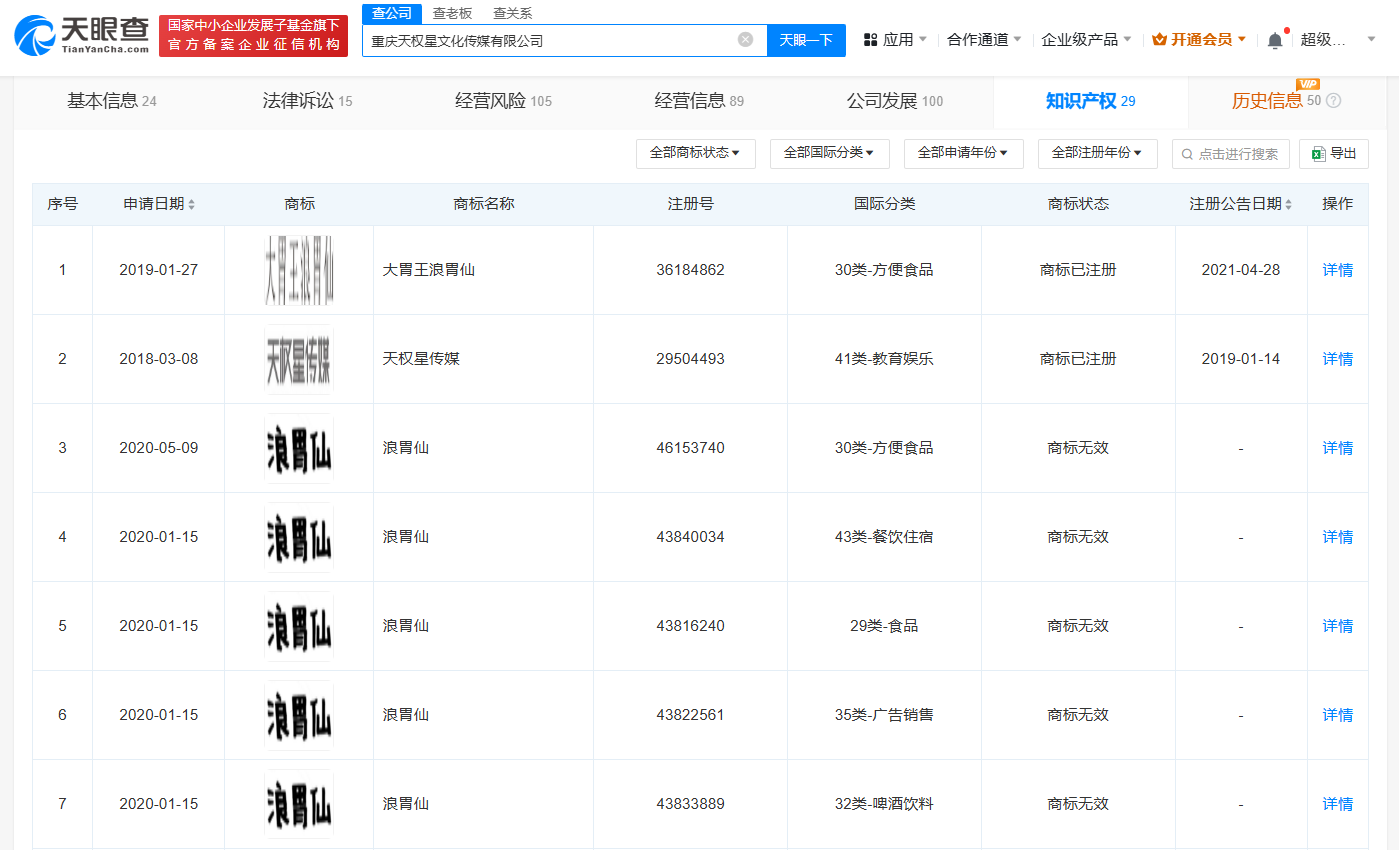Click the 天眼一下 search button

[x=806, y=40]
